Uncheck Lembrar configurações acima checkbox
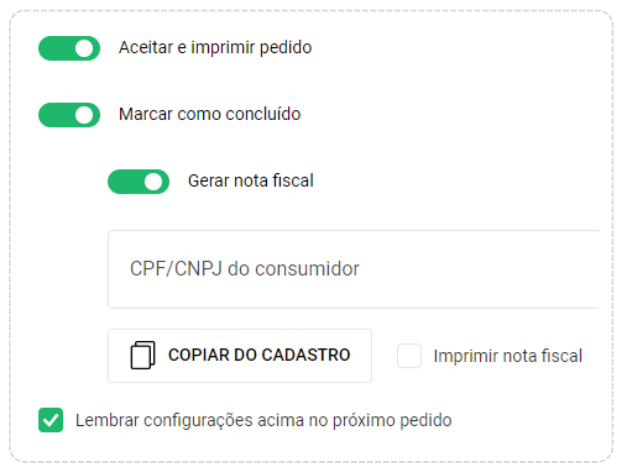Image resolution: width=621 pixels, height=470 pixels. click(50, 420)
